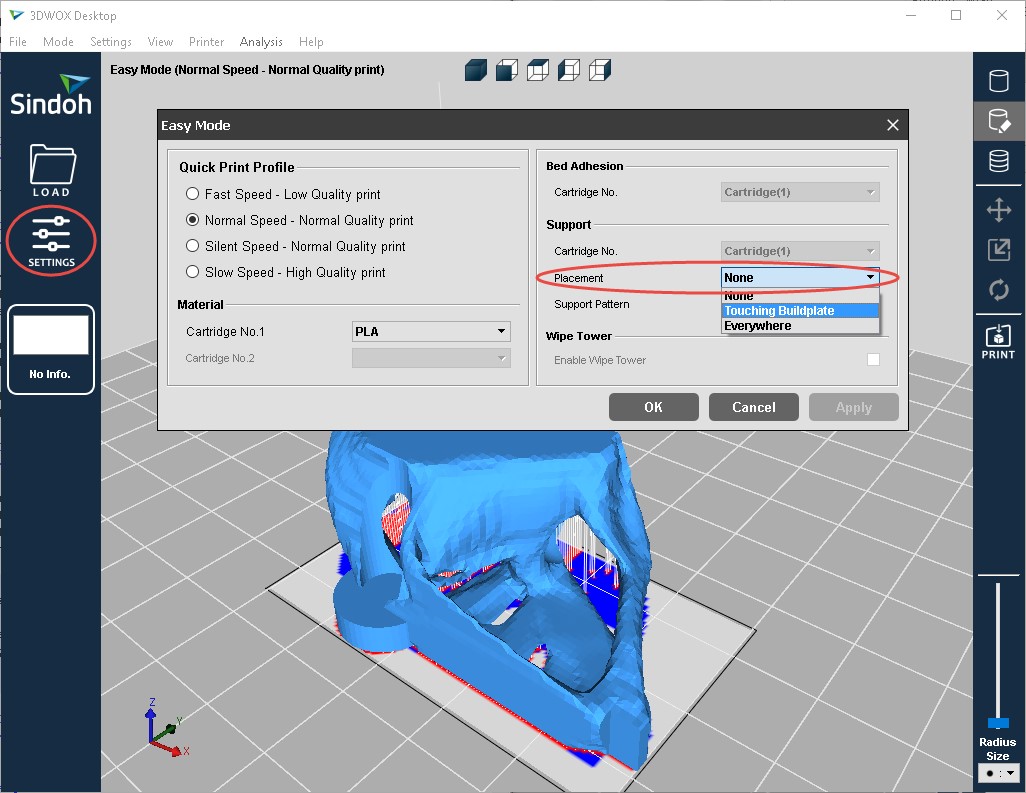Select the Scale tool icon

[x=999, y=249]
